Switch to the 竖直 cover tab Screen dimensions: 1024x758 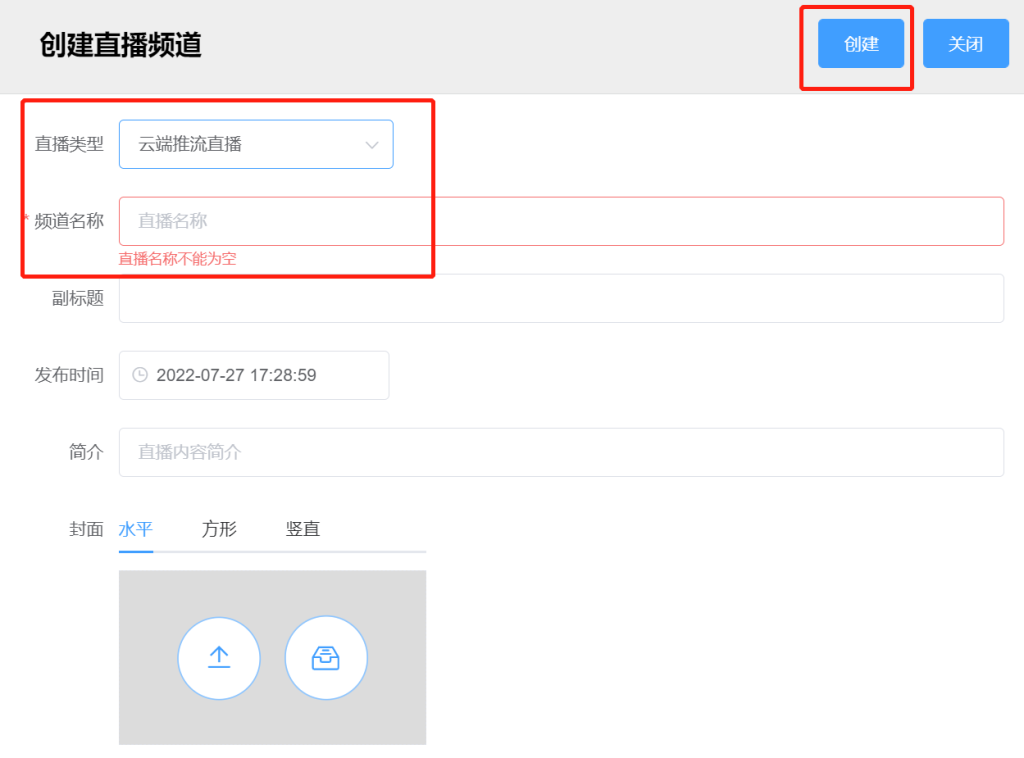(302, 529)
